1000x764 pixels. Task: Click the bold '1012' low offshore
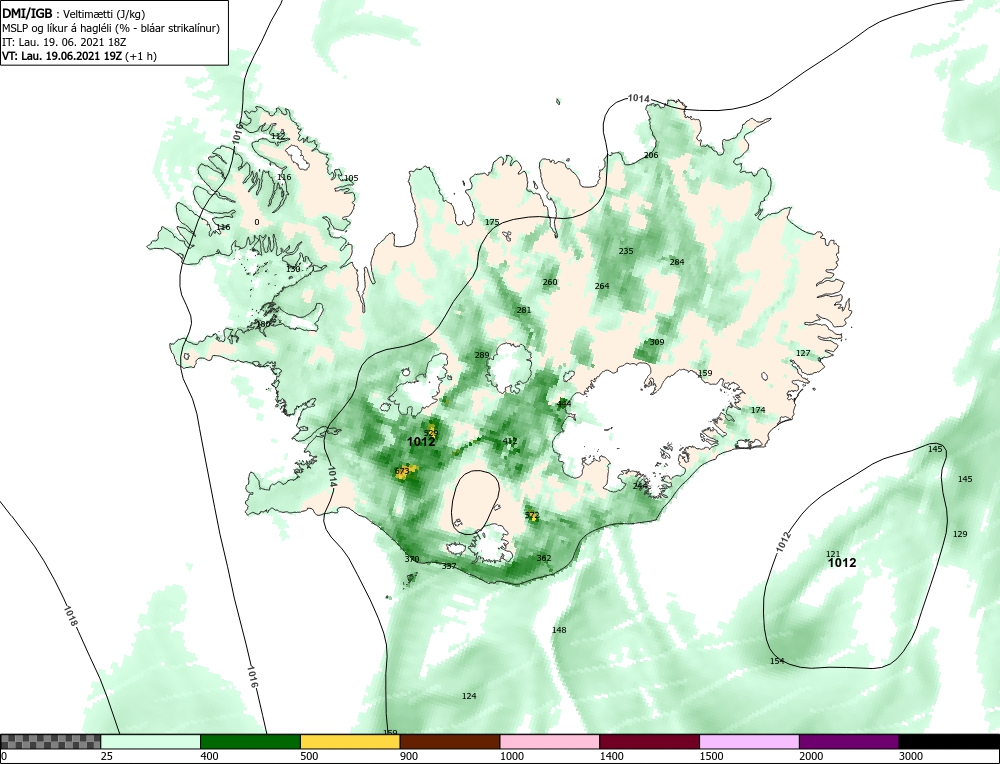tap(842, 563)
